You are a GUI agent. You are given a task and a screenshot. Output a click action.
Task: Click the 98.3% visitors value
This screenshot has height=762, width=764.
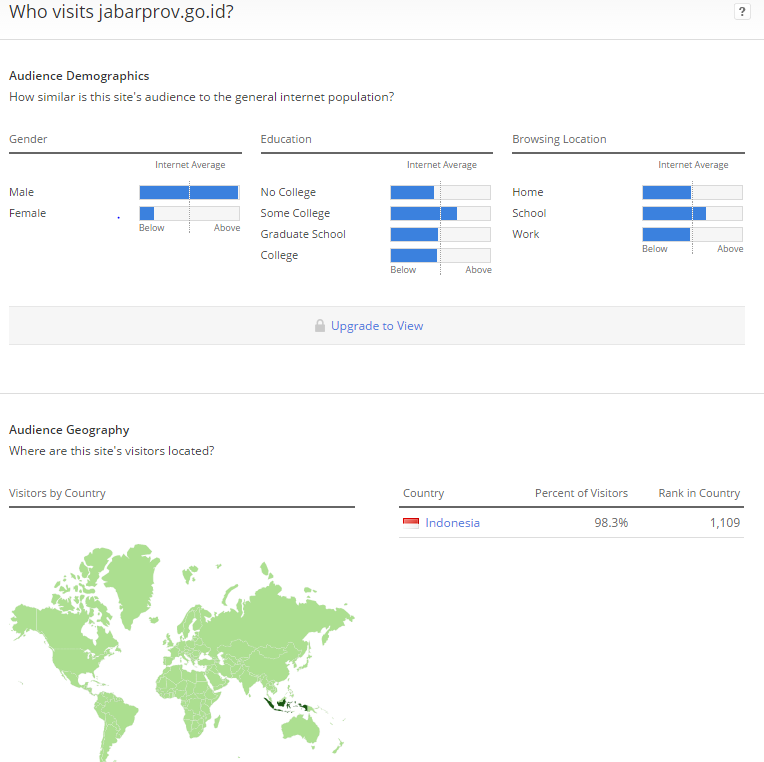[611, 523]
